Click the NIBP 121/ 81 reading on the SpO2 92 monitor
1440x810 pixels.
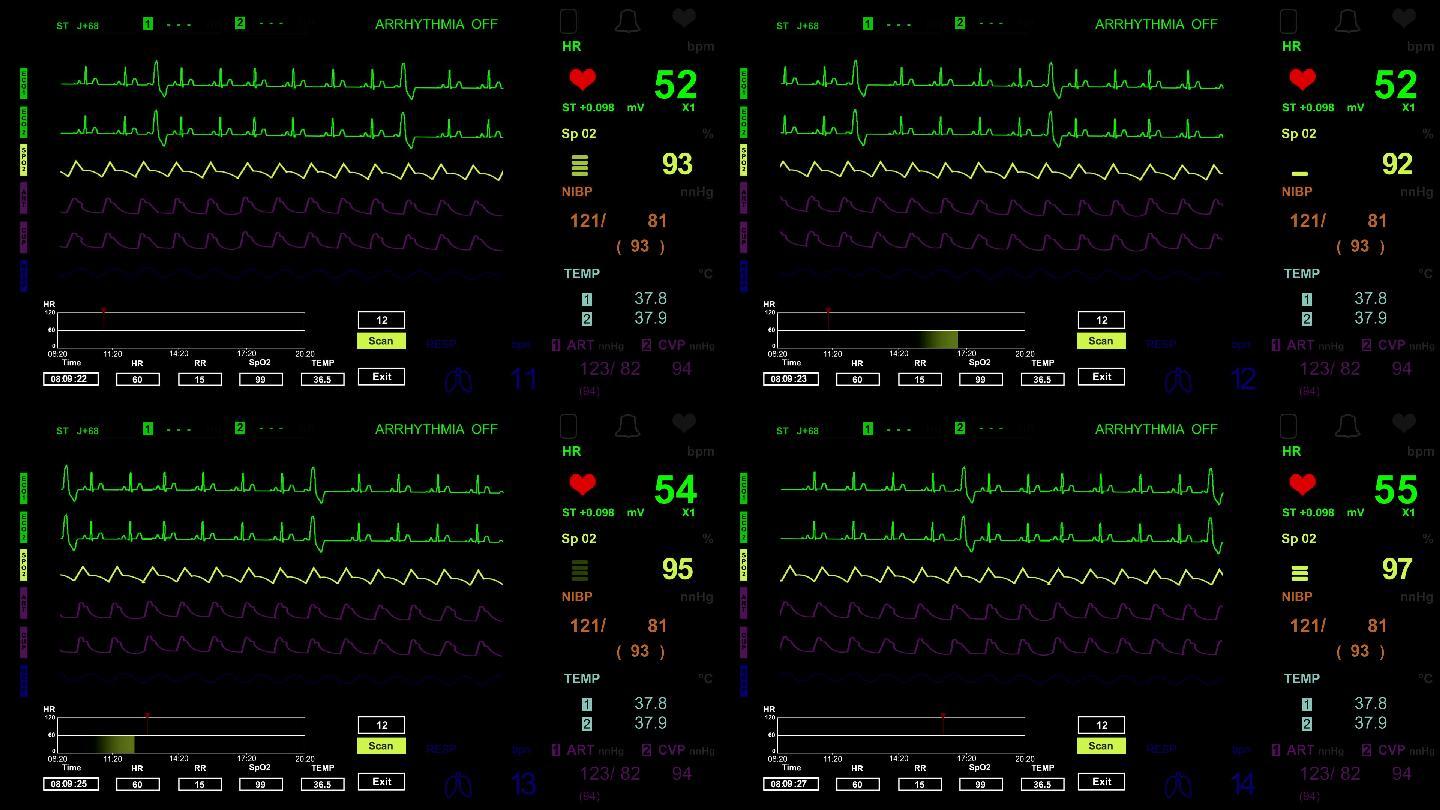point(1340,221)
